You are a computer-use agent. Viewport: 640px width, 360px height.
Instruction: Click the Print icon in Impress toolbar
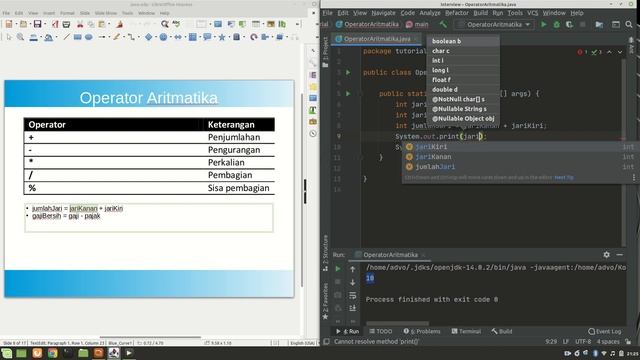tap(66, 24)
